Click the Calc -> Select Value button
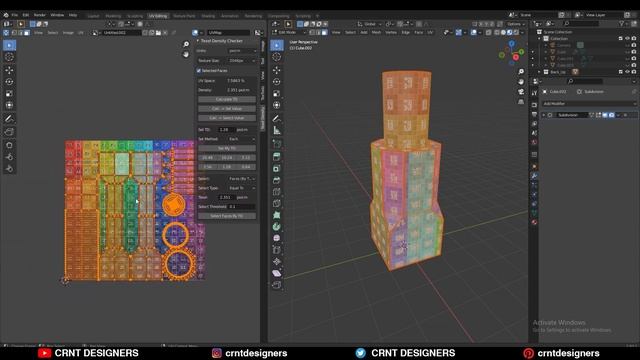The image size is (640, 360). (227, 118)
